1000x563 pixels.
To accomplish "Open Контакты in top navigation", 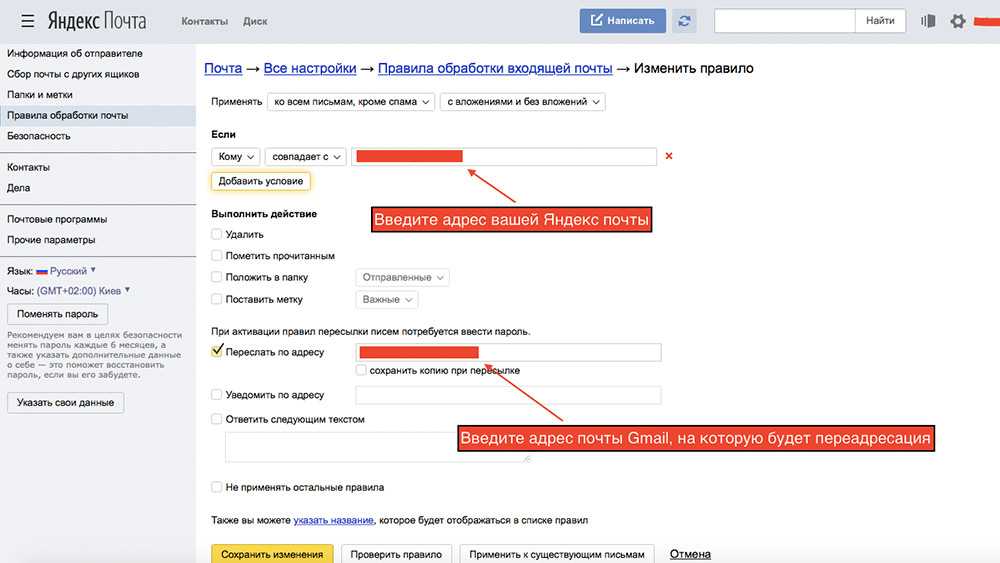I will pyautogui.click(x=204, y=21).
